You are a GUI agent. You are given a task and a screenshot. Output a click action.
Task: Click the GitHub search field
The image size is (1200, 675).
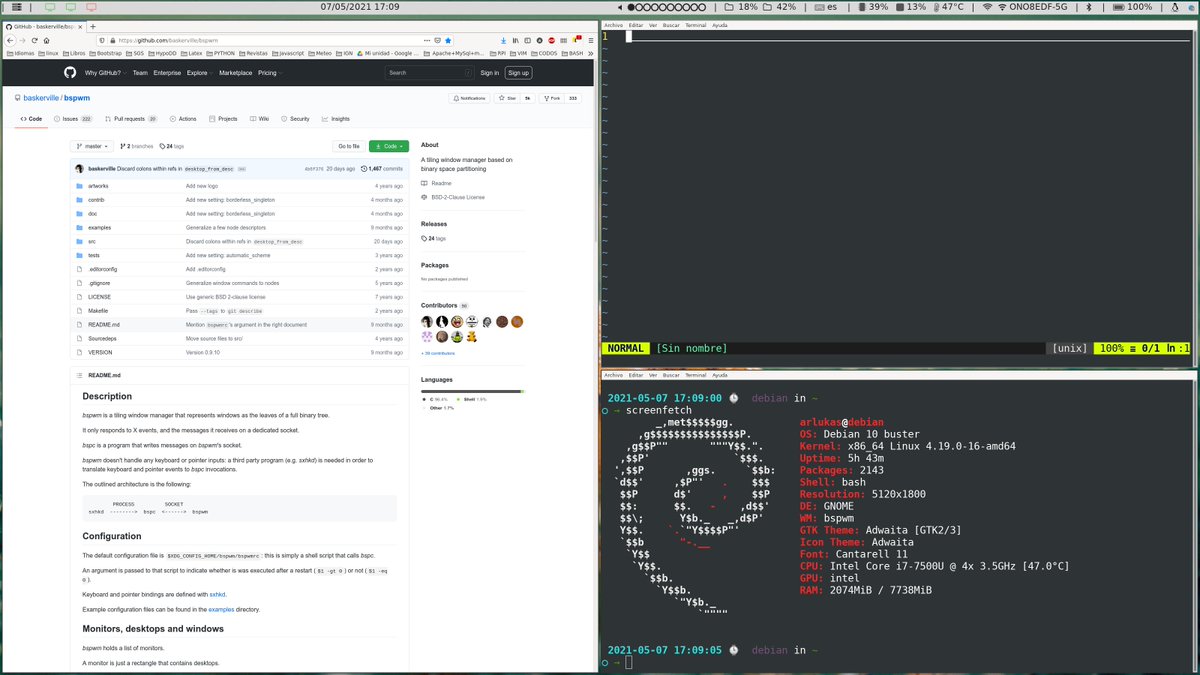click(x=430, y=72)
